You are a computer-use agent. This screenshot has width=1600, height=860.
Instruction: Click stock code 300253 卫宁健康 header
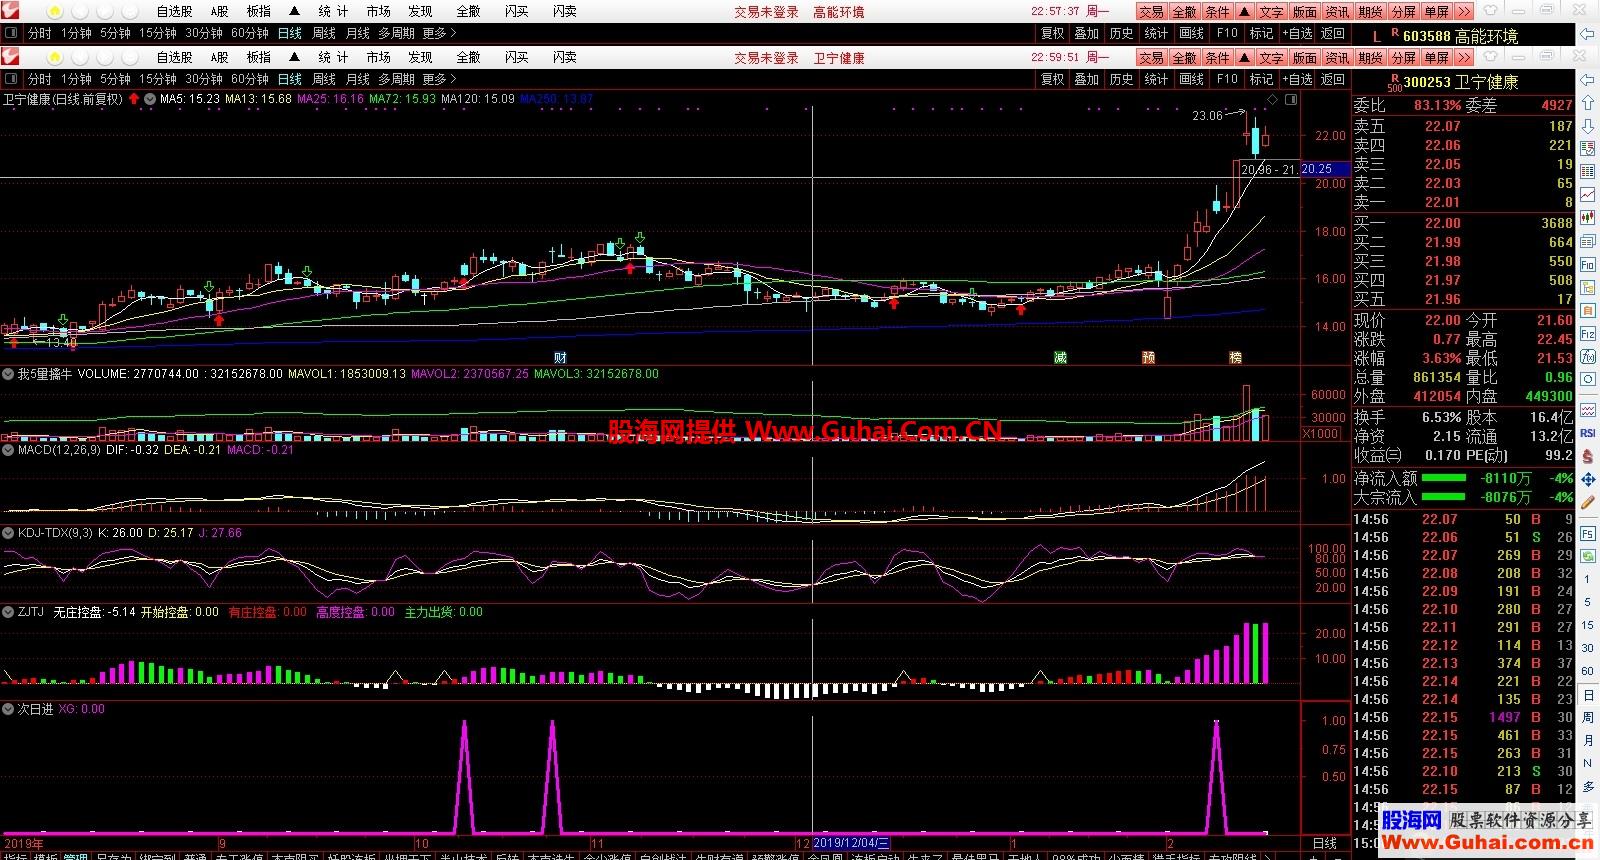coord(1460,82)
